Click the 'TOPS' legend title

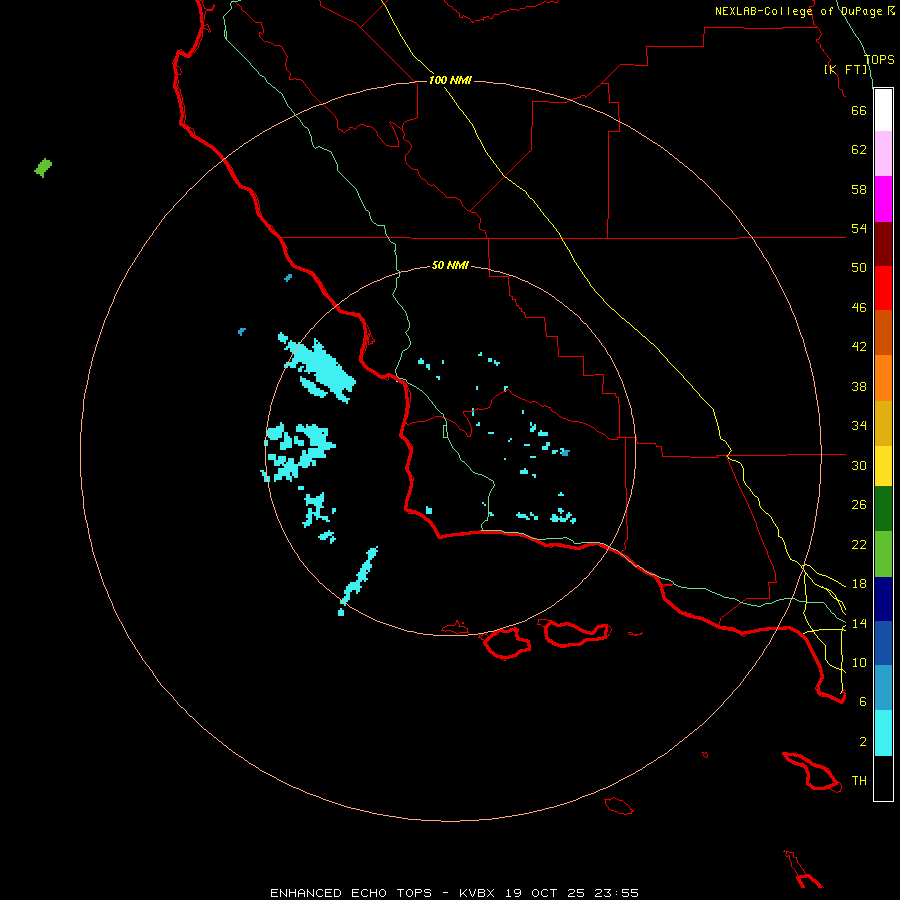tap(879, 60)
